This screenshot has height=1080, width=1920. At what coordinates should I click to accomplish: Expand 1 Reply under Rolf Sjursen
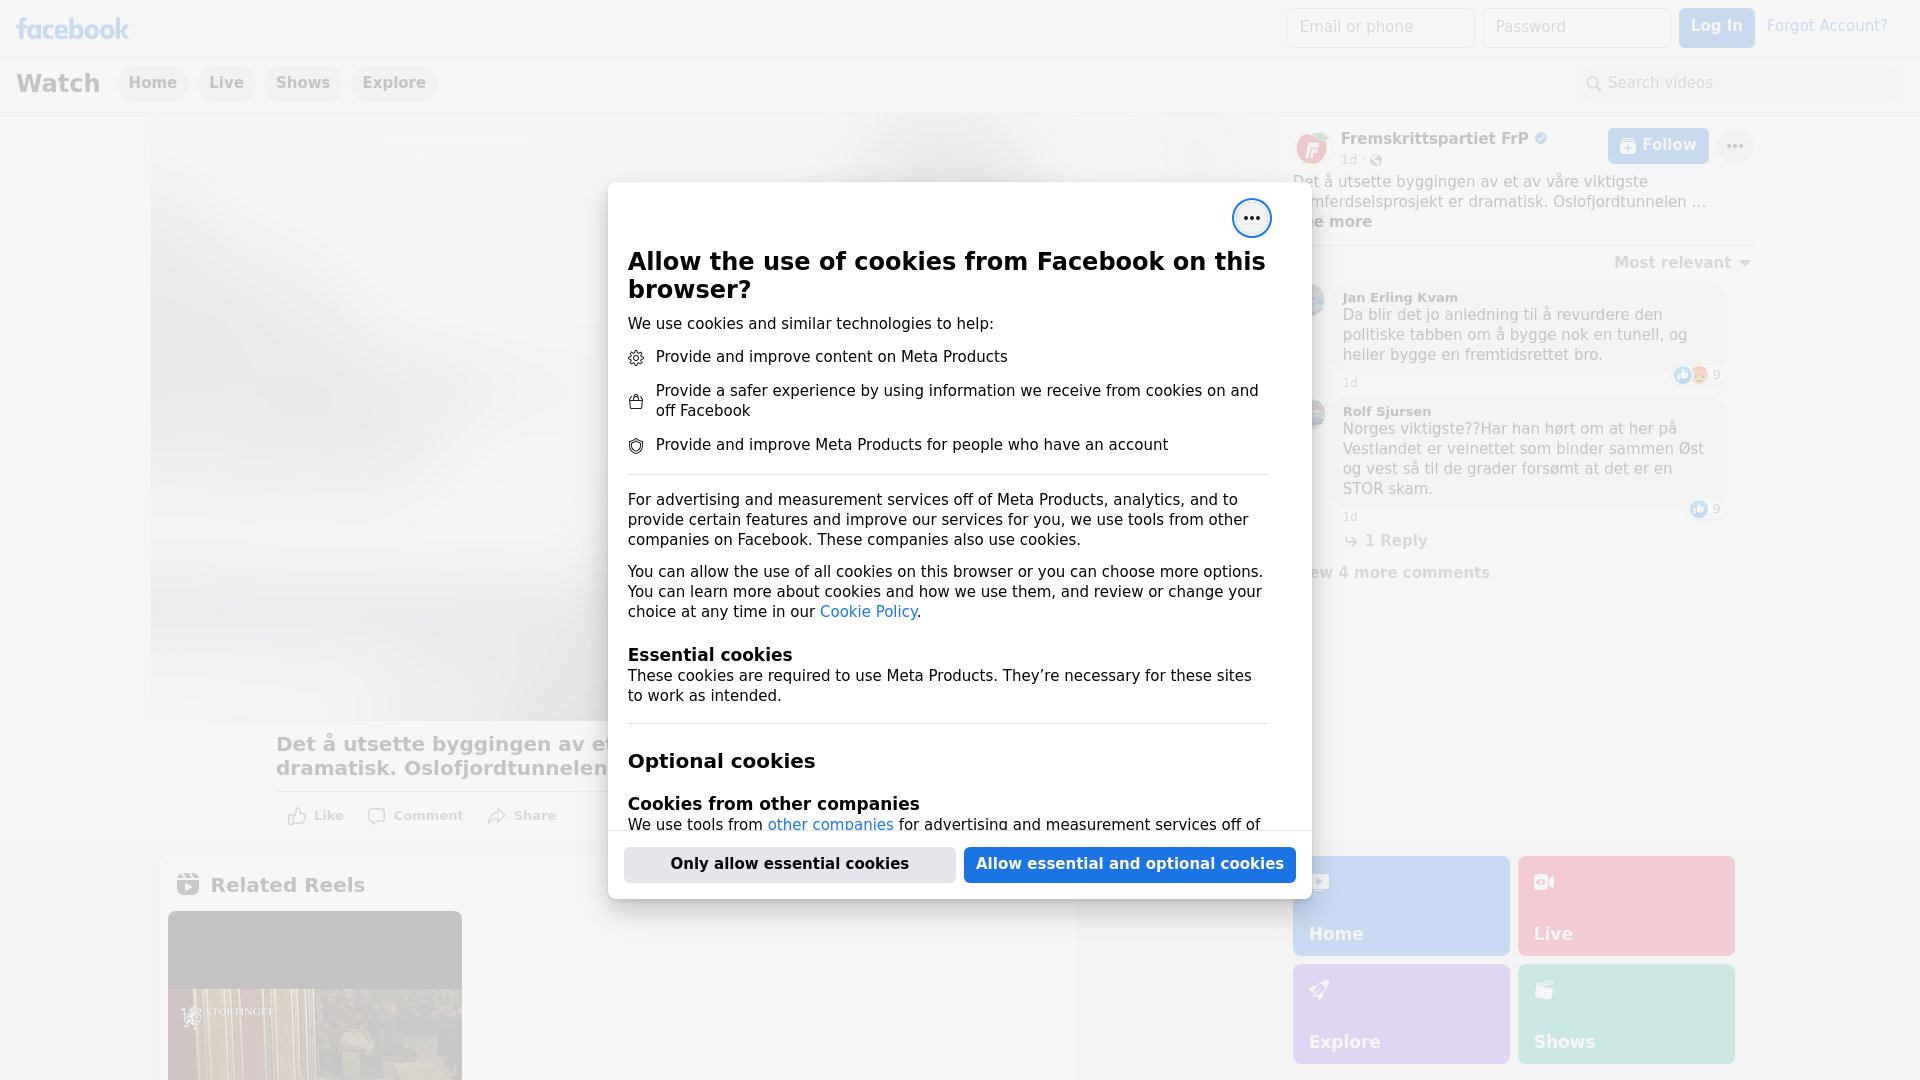pos(1386,541)
